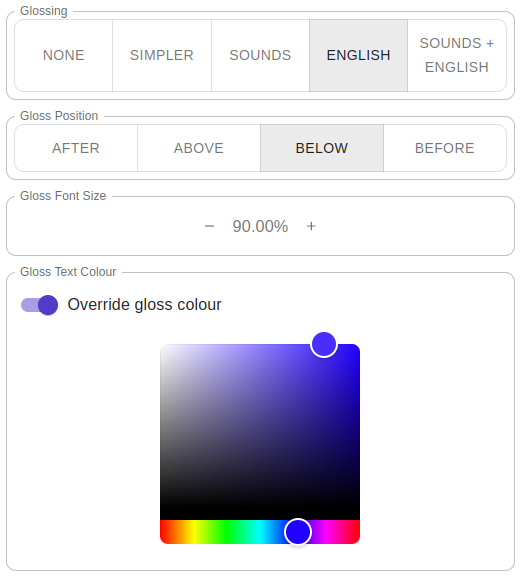
Task: Pick green on the hue bar
Action: pyautogui.click(x=226, y=532)
